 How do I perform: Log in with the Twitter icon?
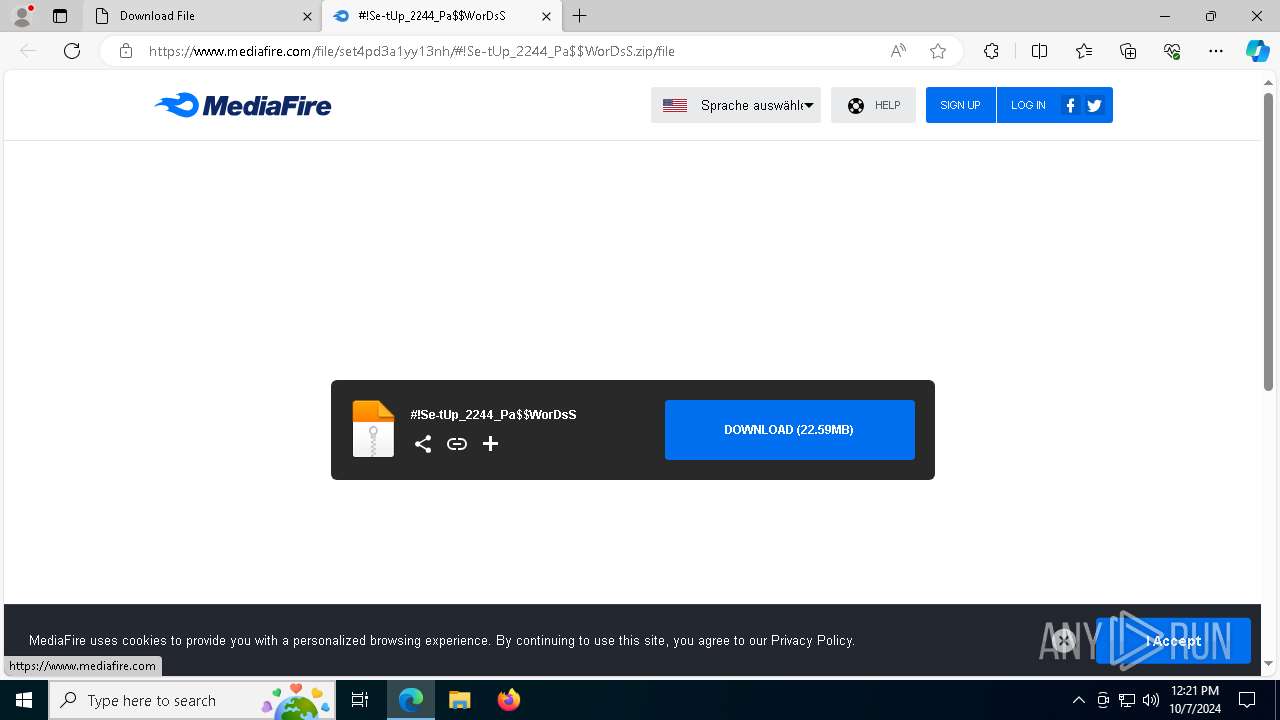1094,105
